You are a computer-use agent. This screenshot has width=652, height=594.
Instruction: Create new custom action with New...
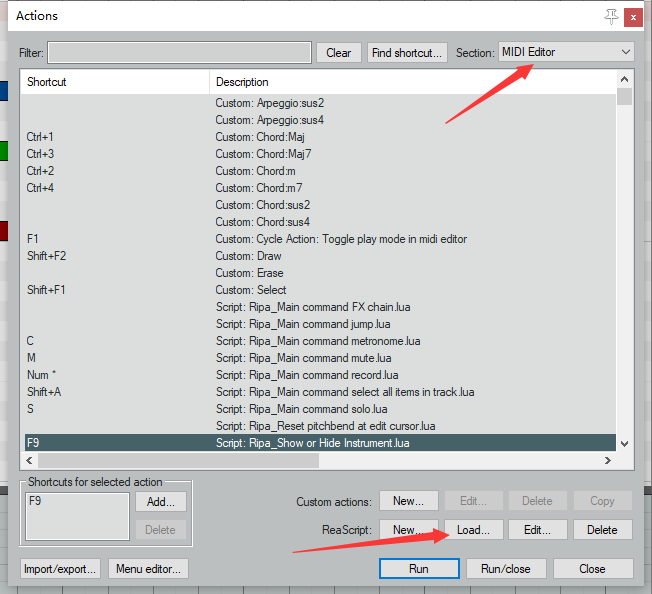(408, 501)
